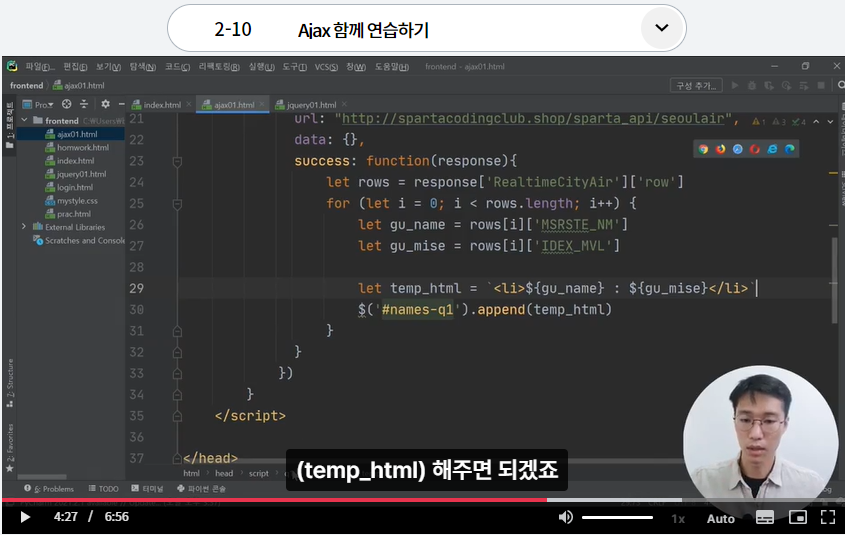Collapse the frontend folder
The image size is (845, 535).
[x=24, y=120]
